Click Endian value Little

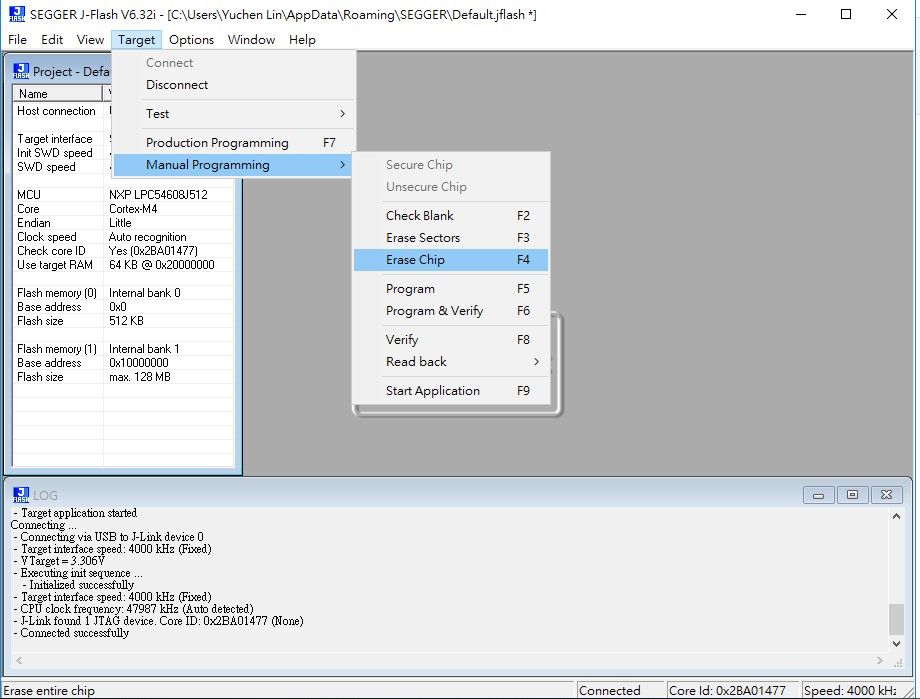click(120, 223)
